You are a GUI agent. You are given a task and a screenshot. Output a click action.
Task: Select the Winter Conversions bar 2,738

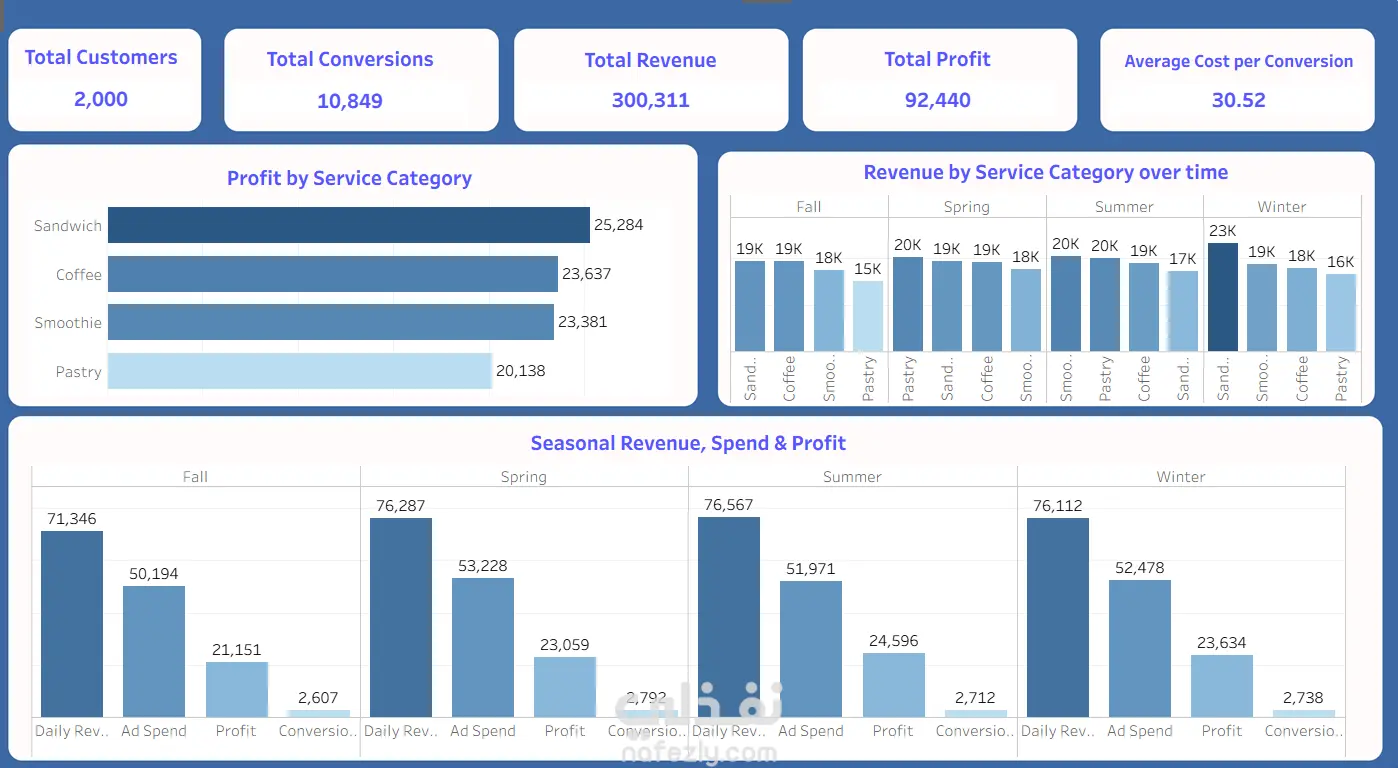click(1304, 713)
